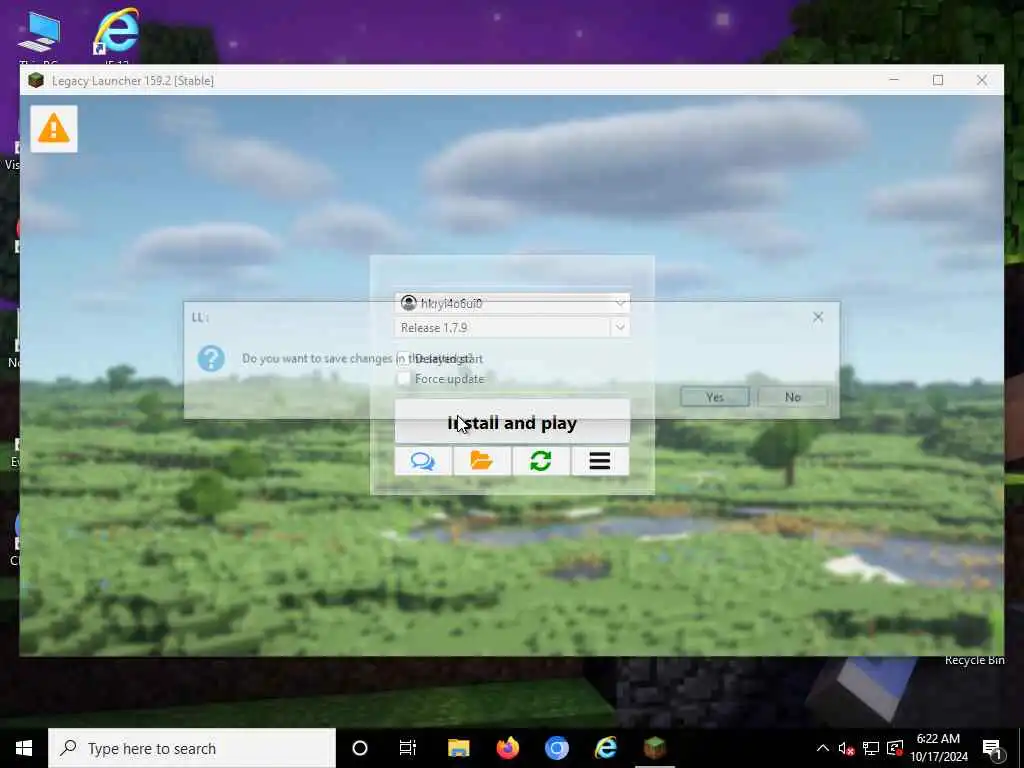Click the Type here to search box
The height and width of the screenshot is (768, 1024).
point(192,748)
